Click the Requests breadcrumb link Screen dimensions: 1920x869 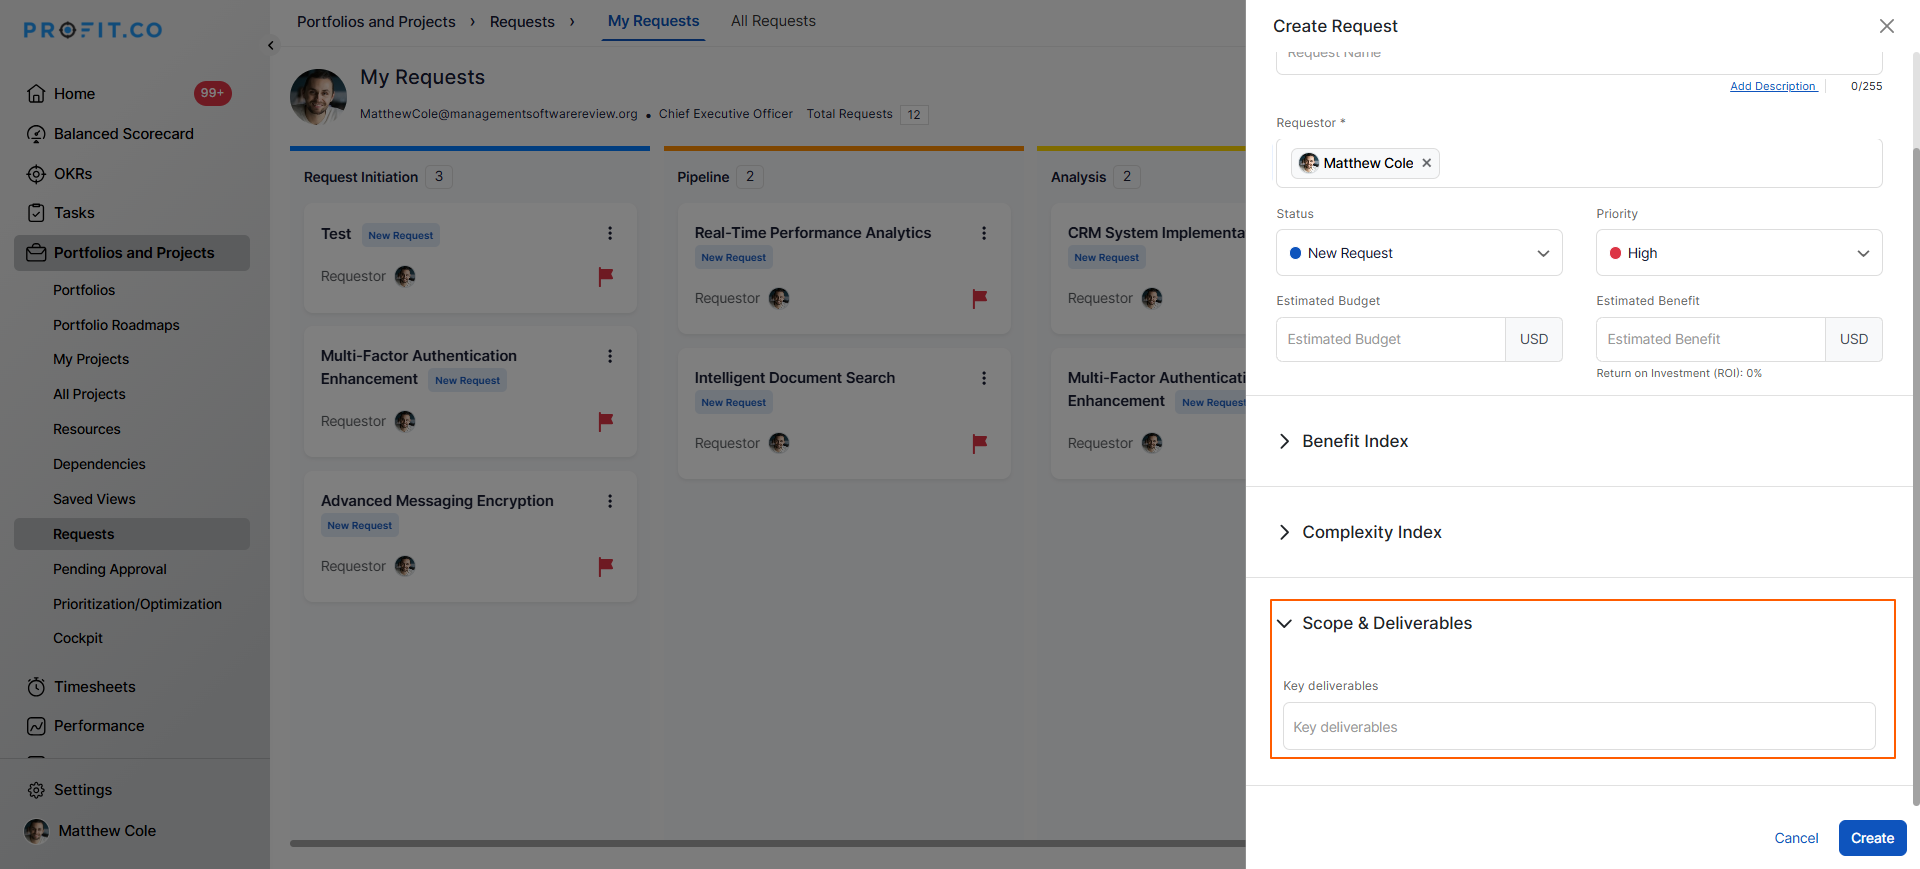[x=522, y=22]
